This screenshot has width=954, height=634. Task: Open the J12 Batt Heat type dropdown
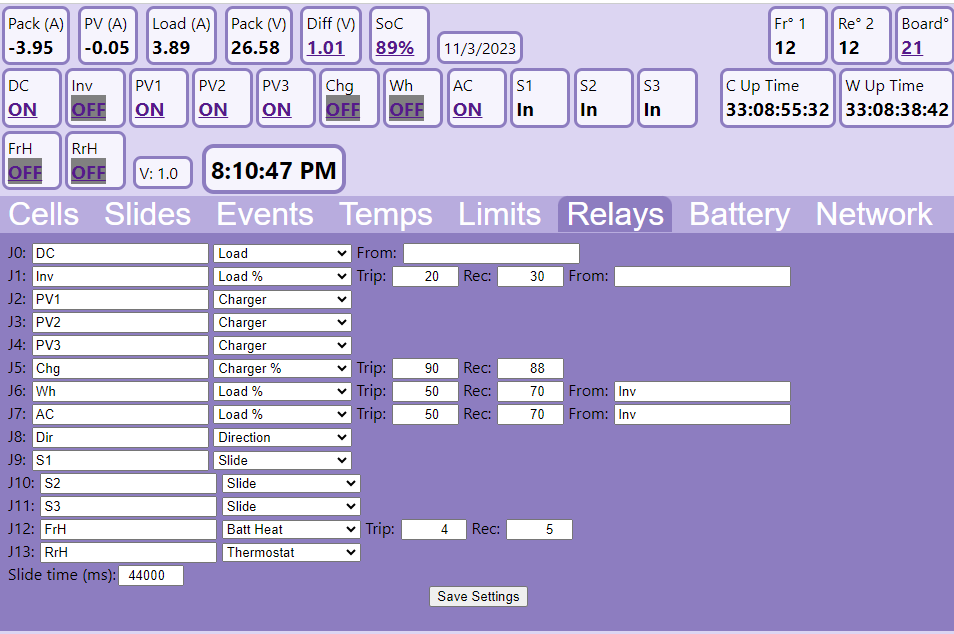pyautogui.click(x=290, y=529)
